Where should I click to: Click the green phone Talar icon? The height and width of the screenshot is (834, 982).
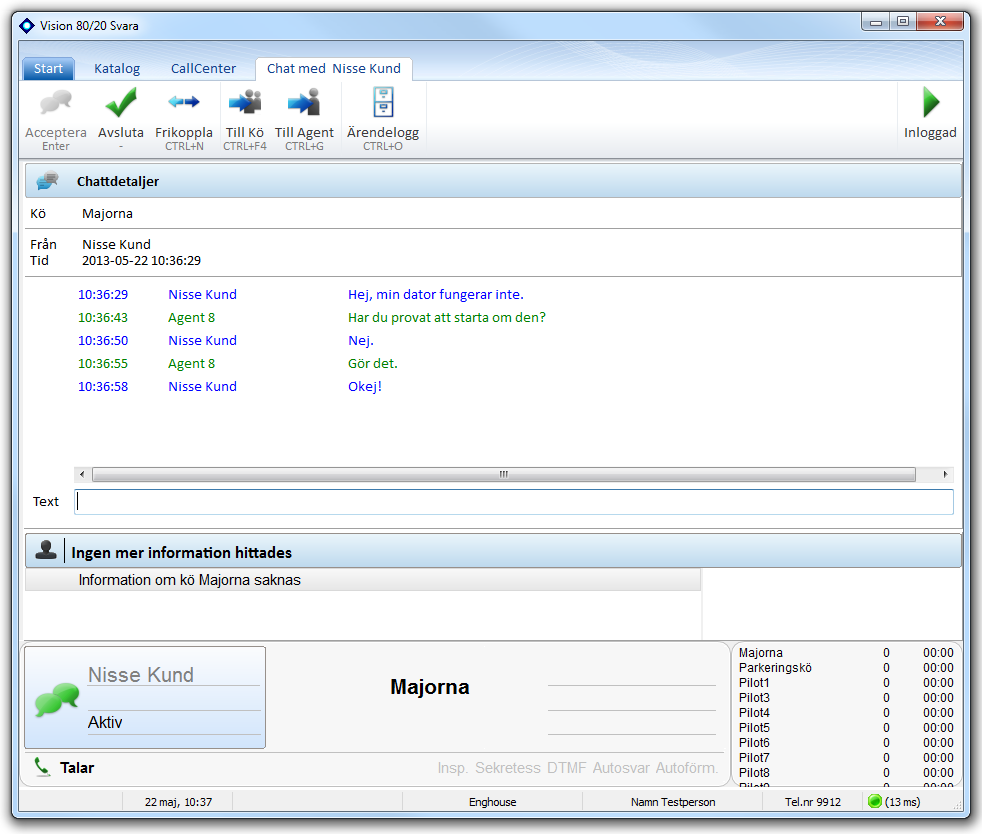(42, 767)
